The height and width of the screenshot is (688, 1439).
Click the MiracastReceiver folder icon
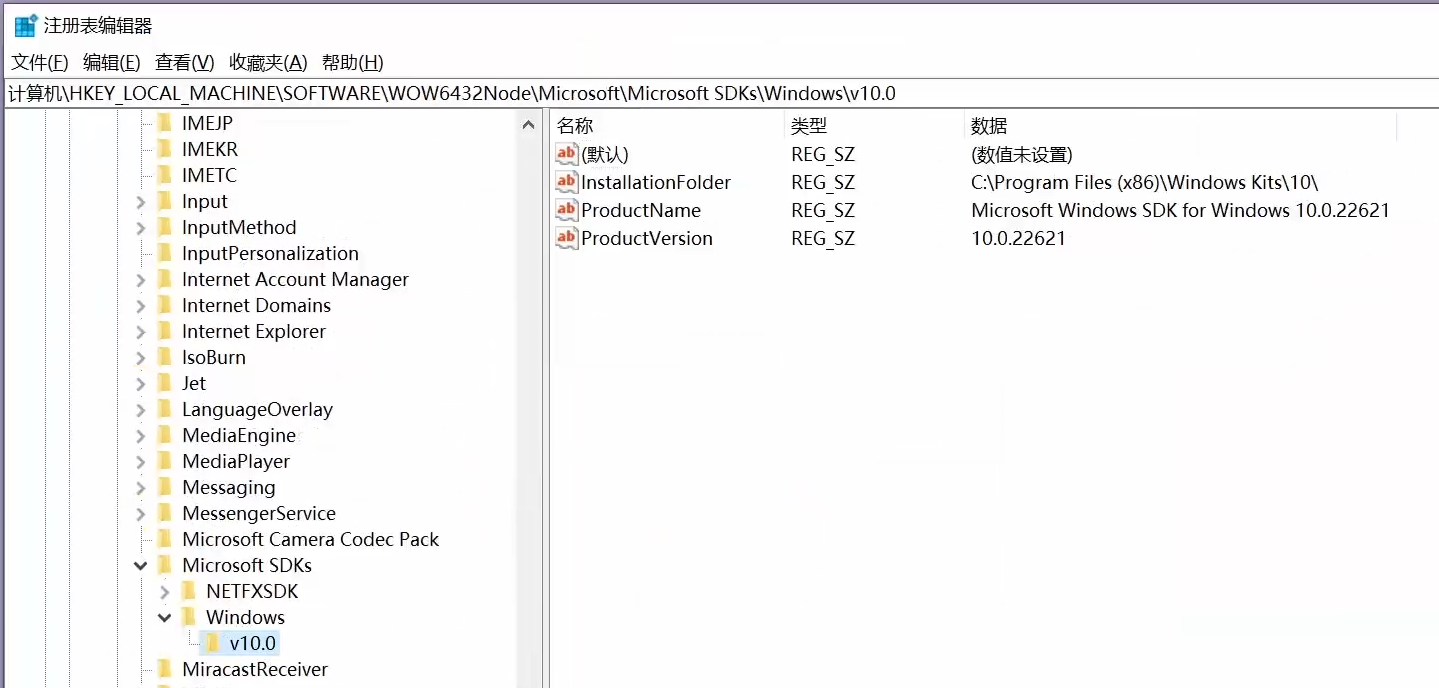(165, 669)
